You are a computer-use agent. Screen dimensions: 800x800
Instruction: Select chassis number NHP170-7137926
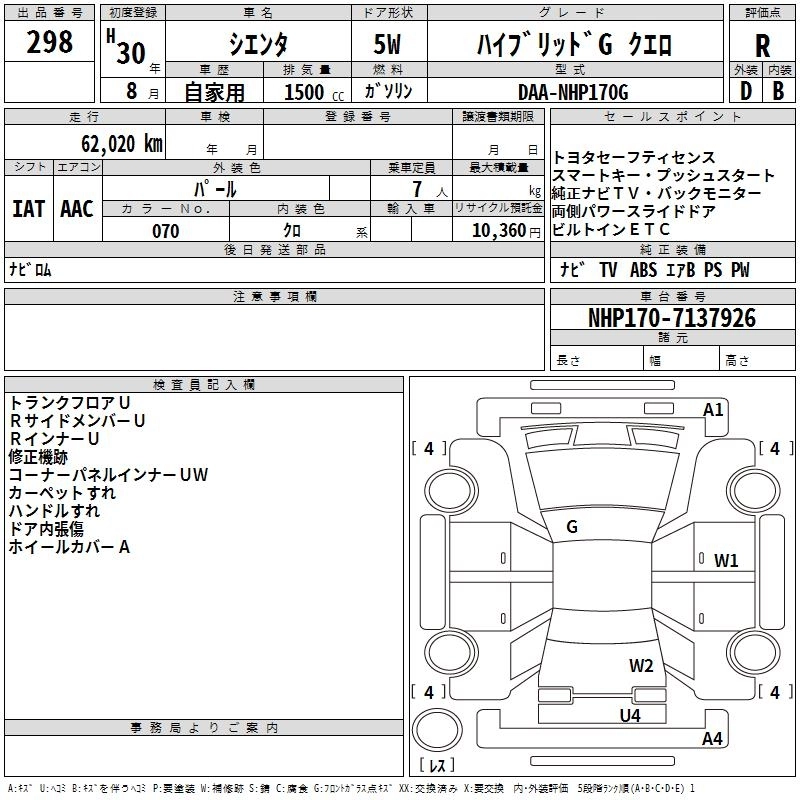click(671, 318)
